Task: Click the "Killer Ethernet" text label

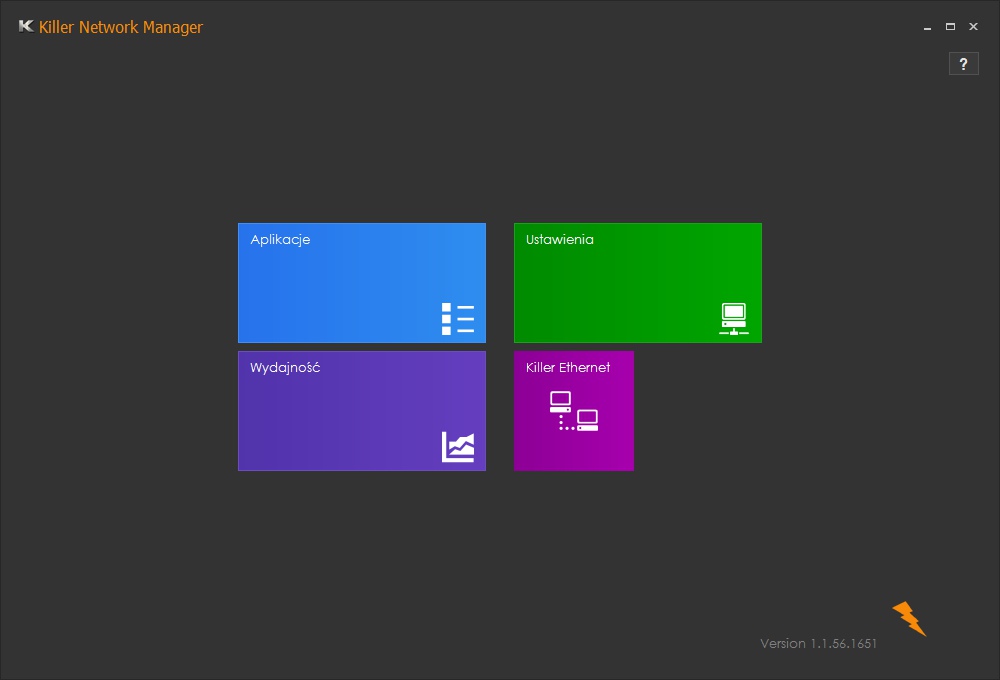Action: (x=568, y=368)
